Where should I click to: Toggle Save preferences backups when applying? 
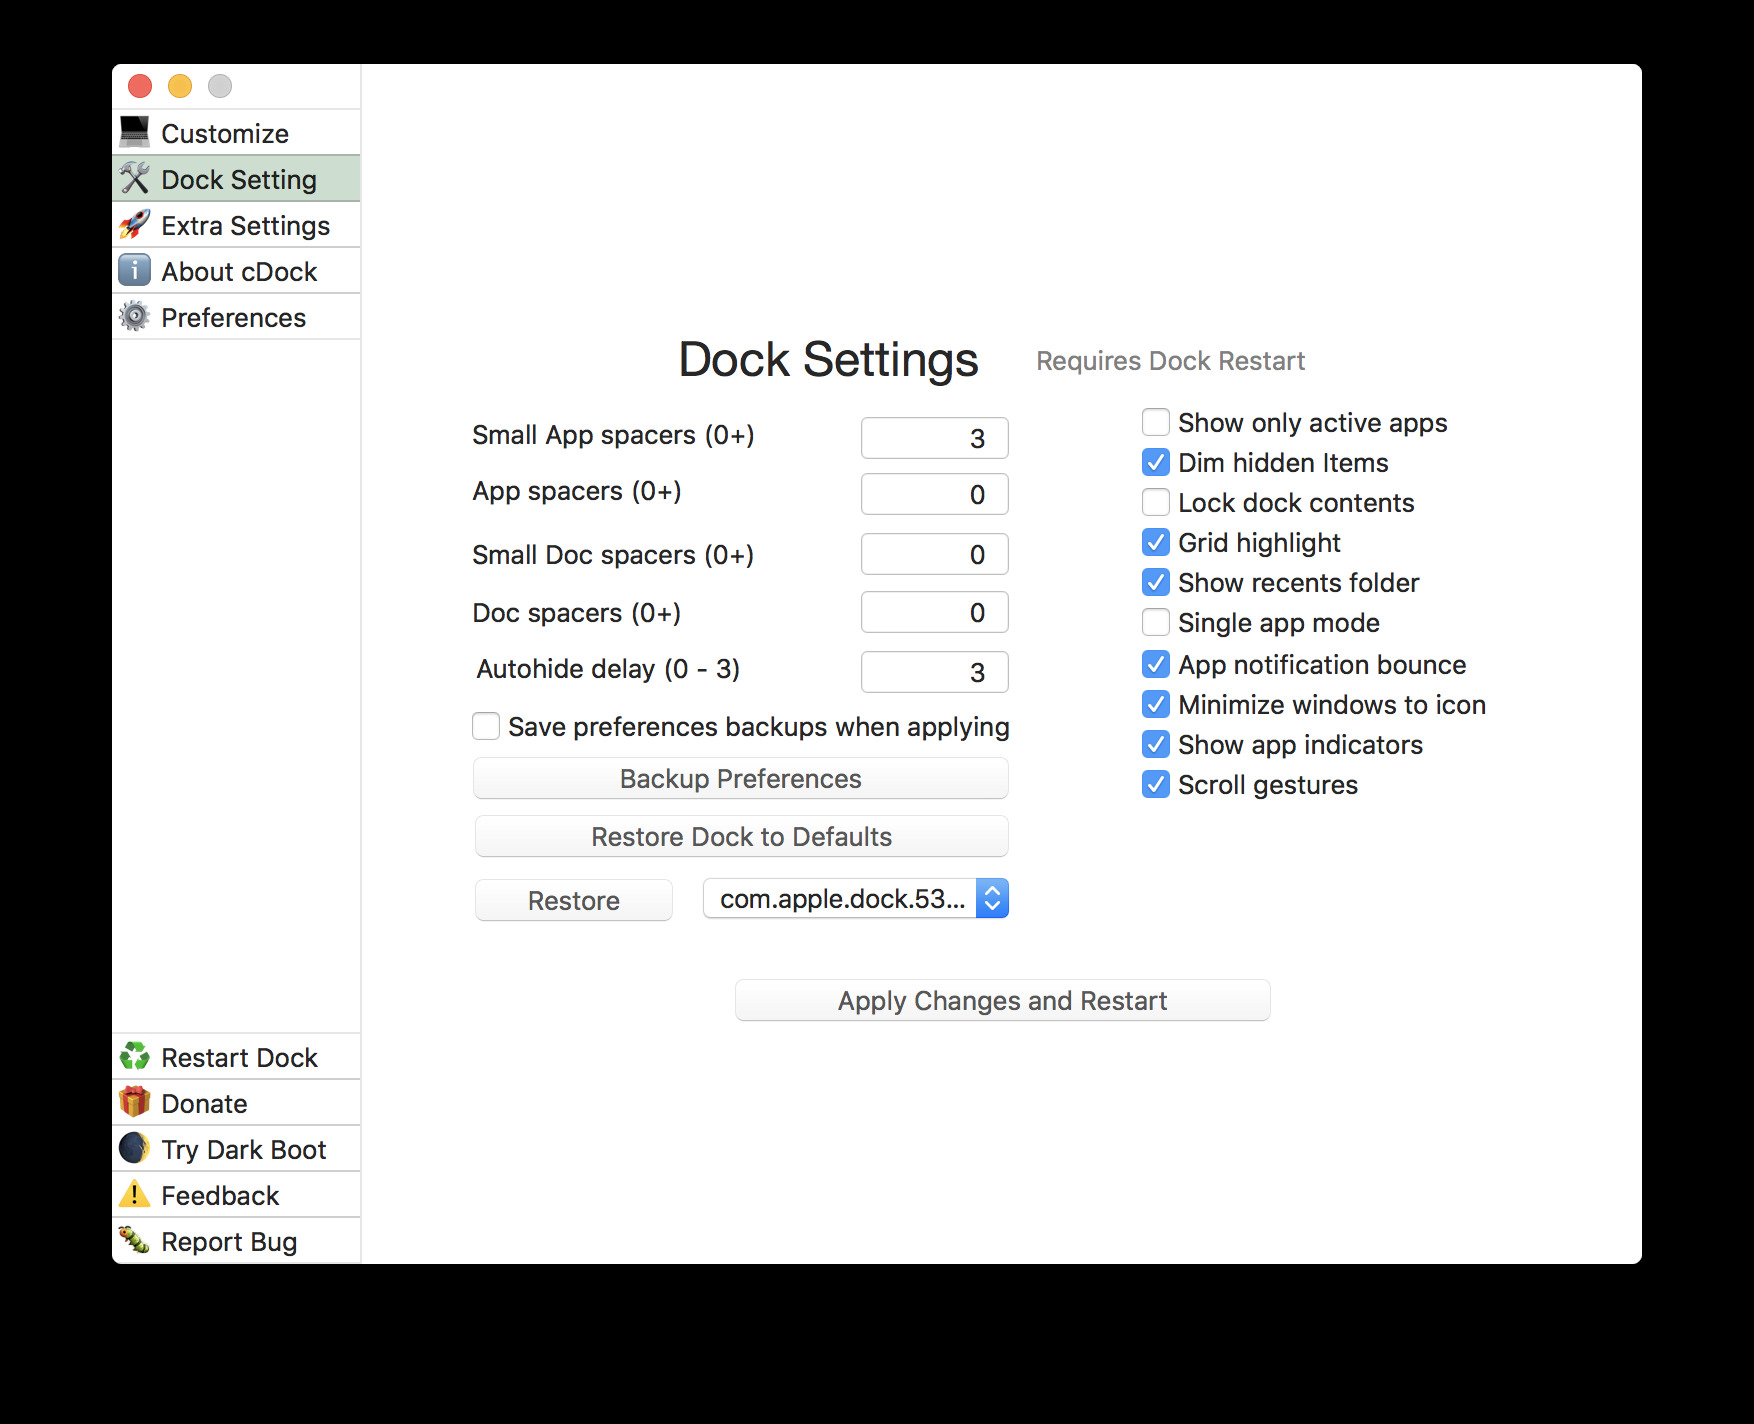coord(486,727)
